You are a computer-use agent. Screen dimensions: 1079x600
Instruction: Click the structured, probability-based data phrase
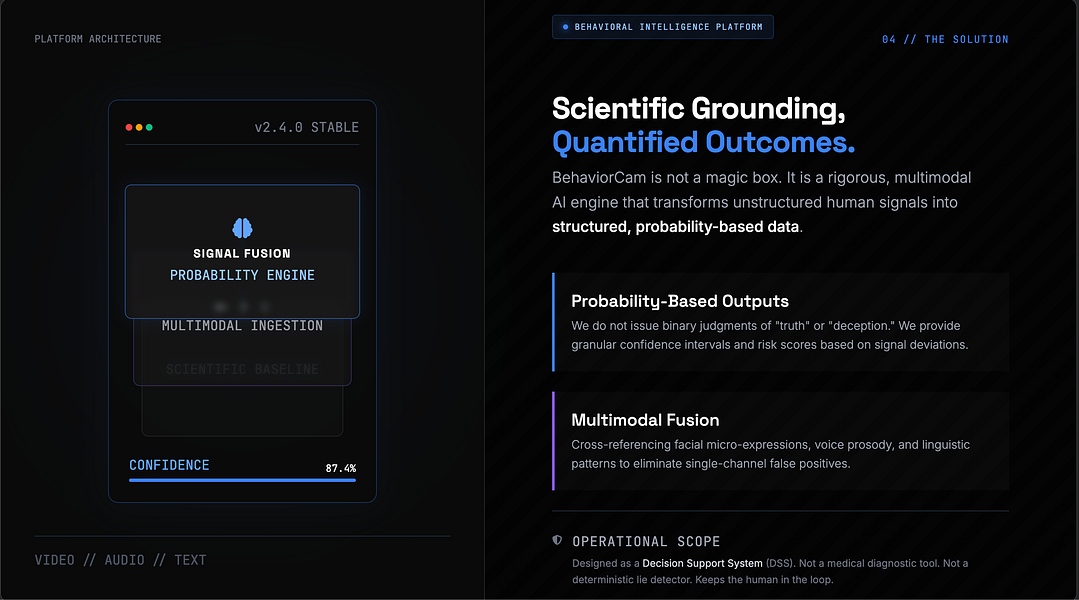675,226
